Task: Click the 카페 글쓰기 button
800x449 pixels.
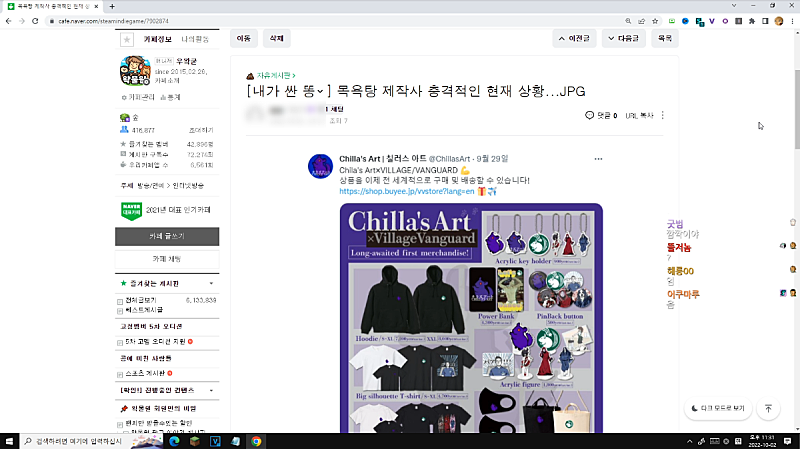Action: coord(167,236)
